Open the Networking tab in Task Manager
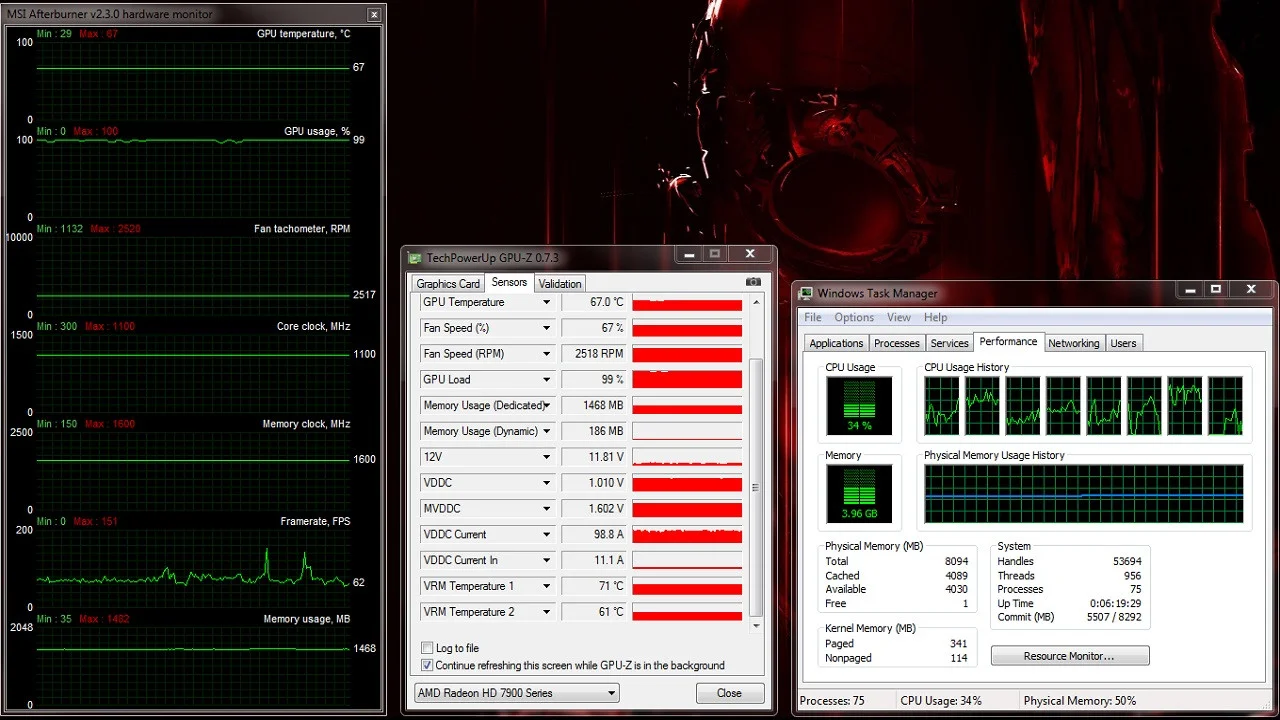 (1074, 343)
